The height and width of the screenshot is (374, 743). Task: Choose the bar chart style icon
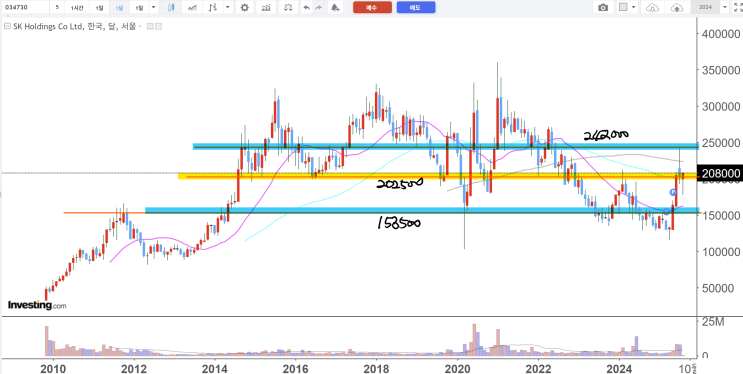click(212, 7)
